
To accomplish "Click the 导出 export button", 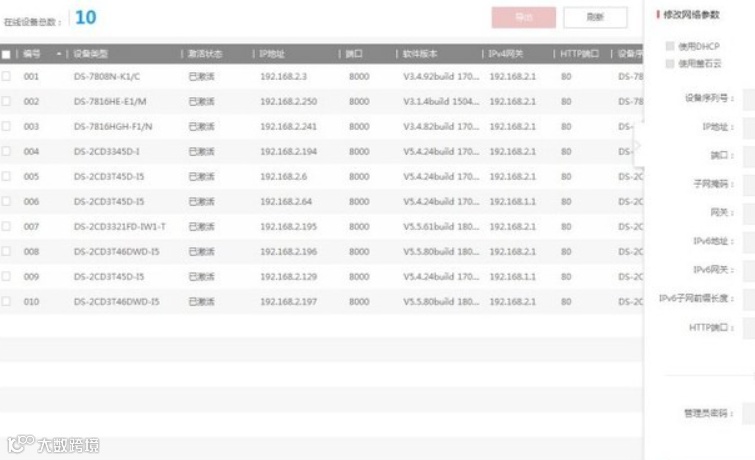I will (x=523, y=17).
